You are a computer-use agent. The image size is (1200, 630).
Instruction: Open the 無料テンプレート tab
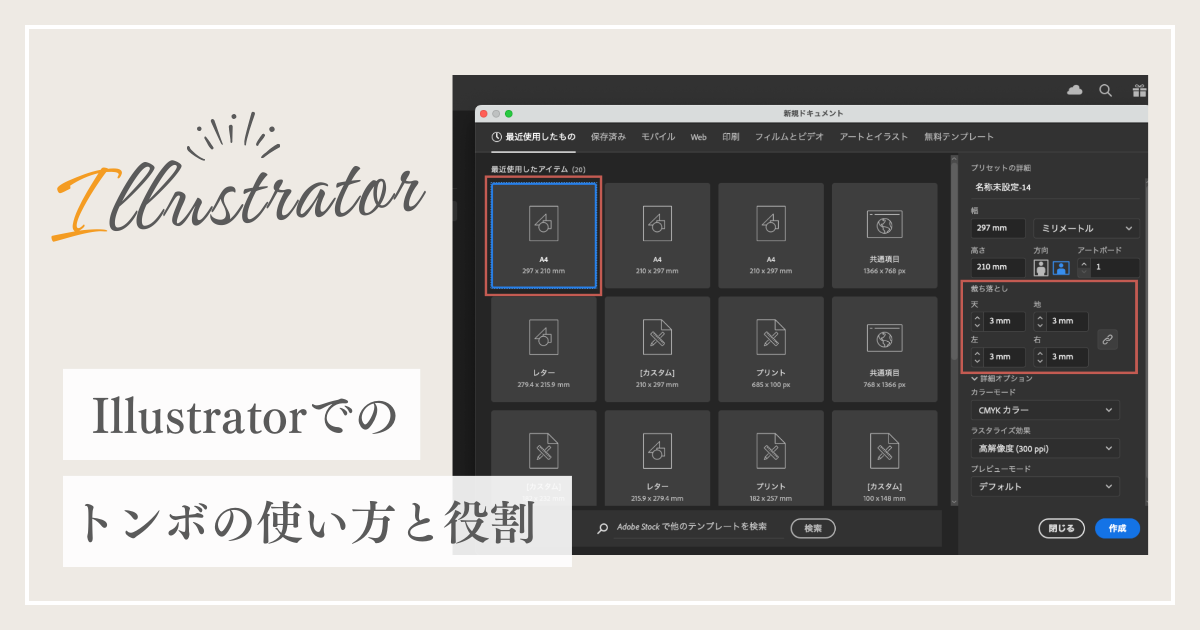[959, 137]
